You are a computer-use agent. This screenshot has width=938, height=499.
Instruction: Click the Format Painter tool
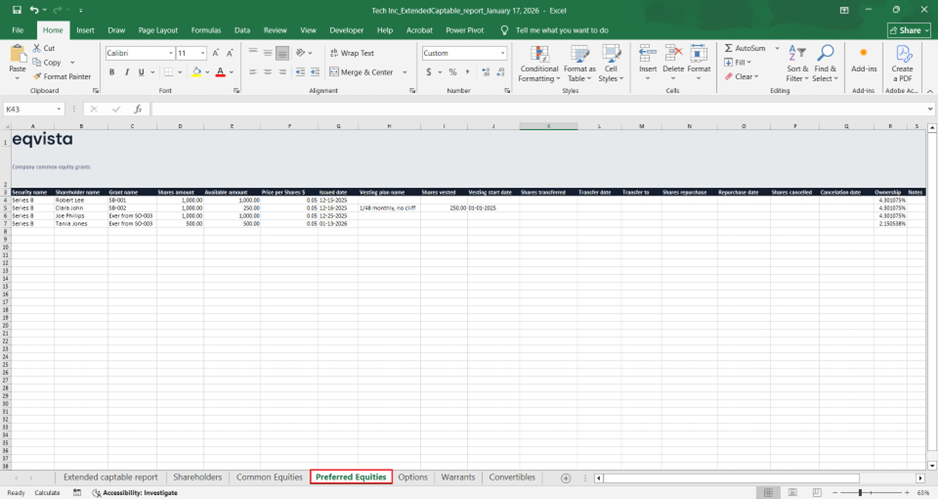[x=62, y=76]
